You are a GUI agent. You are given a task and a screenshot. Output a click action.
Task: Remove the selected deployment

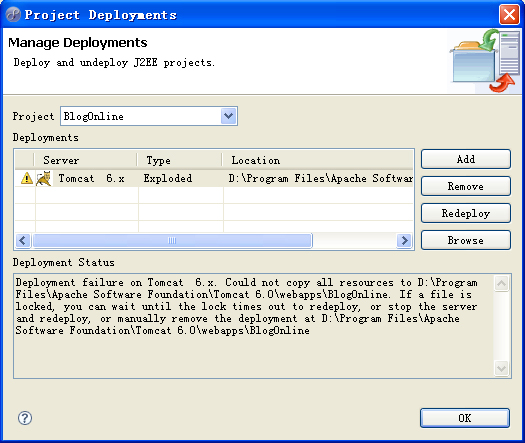[x=466, y=186]
